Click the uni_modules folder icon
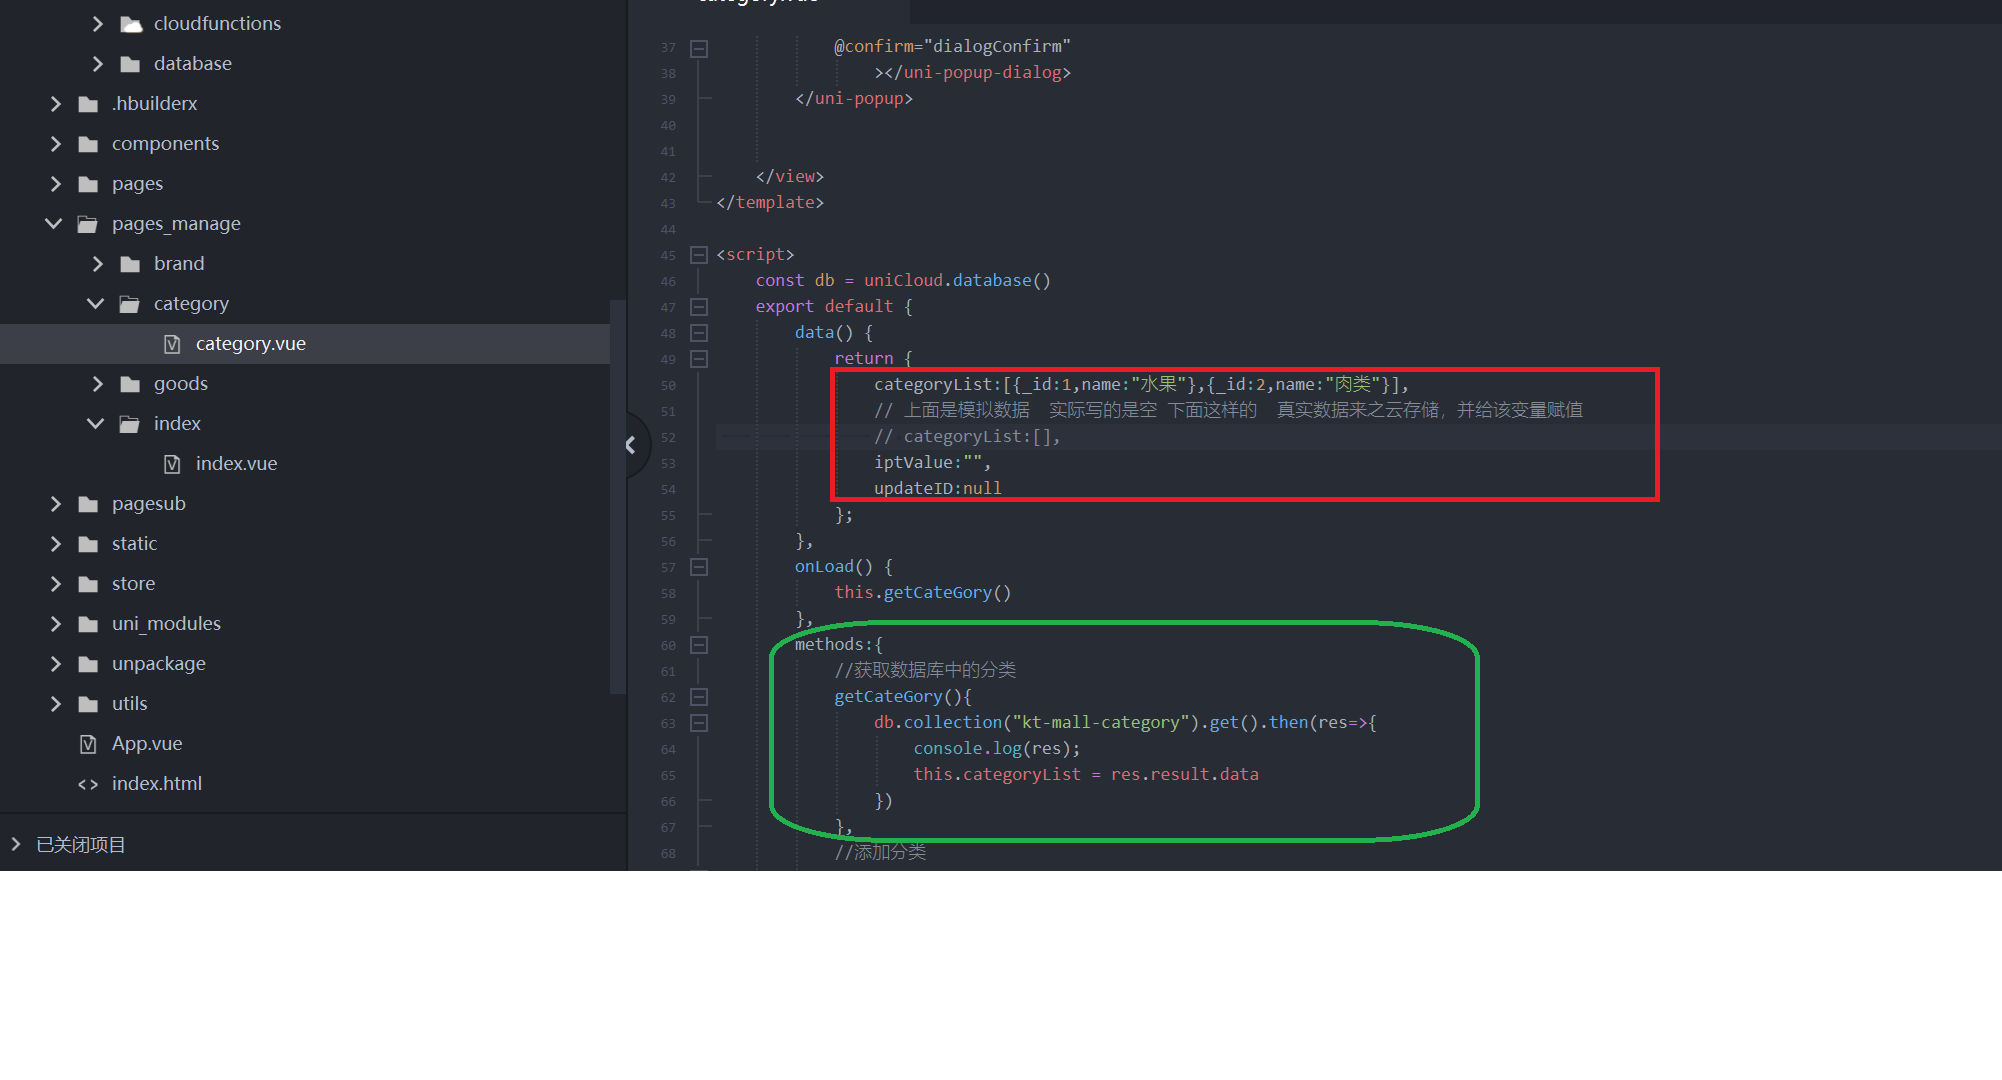Viewport: 2002px width, 1080px height. pyautogui.click(x=88, y=624)
